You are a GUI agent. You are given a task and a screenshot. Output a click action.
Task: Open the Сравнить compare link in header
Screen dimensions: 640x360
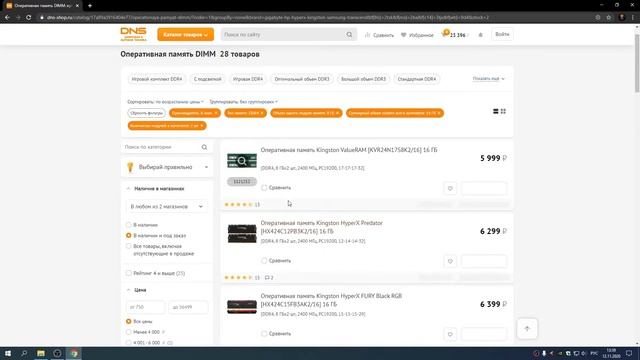click(380, 35)
